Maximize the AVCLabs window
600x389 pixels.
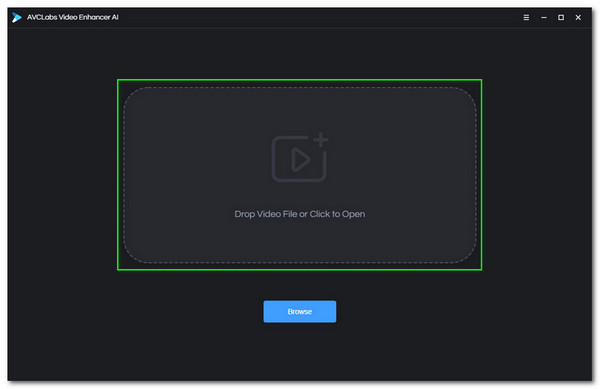pos(561,18)
